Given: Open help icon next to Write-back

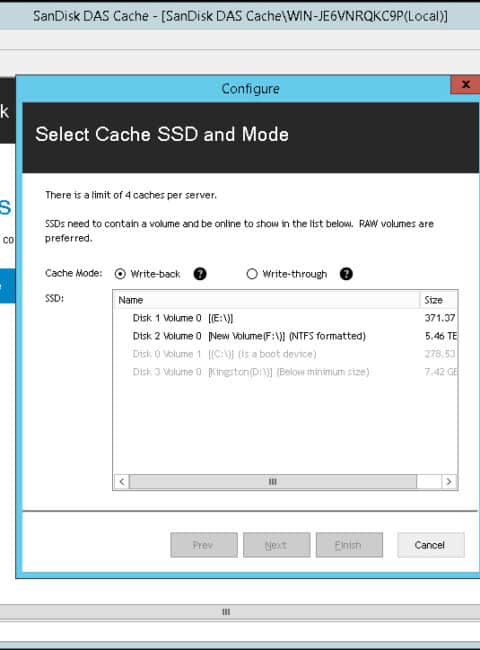Looking at the screenshot, I should [200, 274].
